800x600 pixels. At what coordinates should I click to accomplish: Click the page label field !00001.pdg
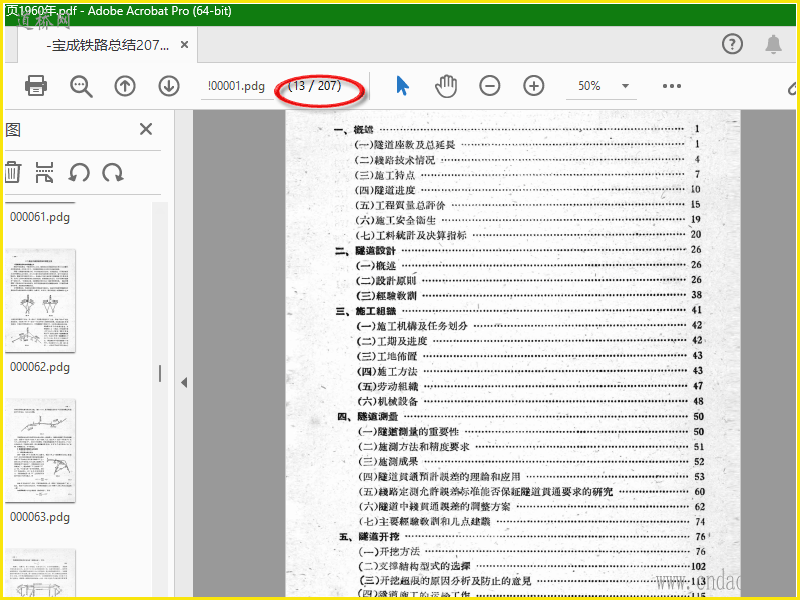click(x=236, y=86)
